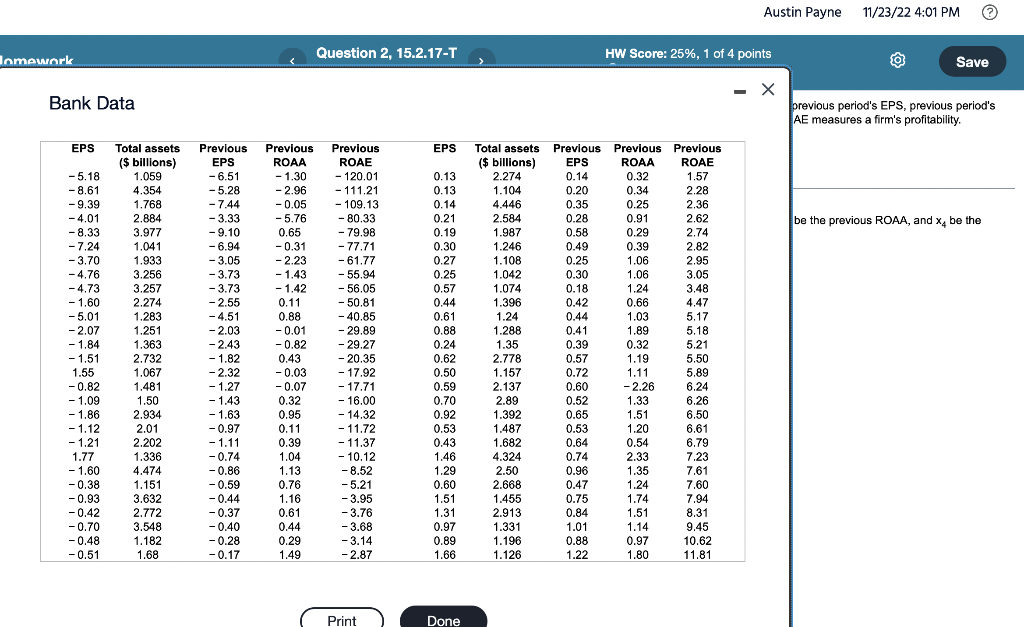This screenshot has width=1024, height=627.
Task: Click the Previous ROAA value -5.76
Action: tap(290, 219)
